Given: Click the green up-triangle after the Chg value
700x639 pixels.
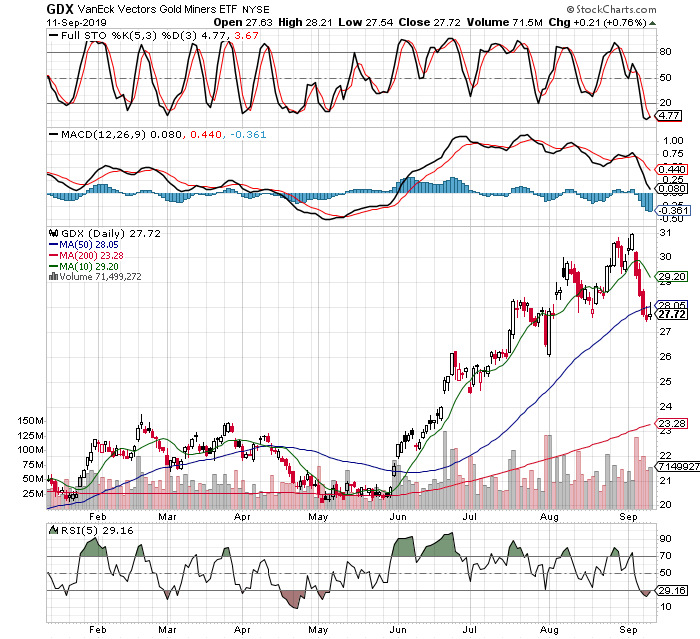Looking at the screenshot, I should [x=653, y=23].
